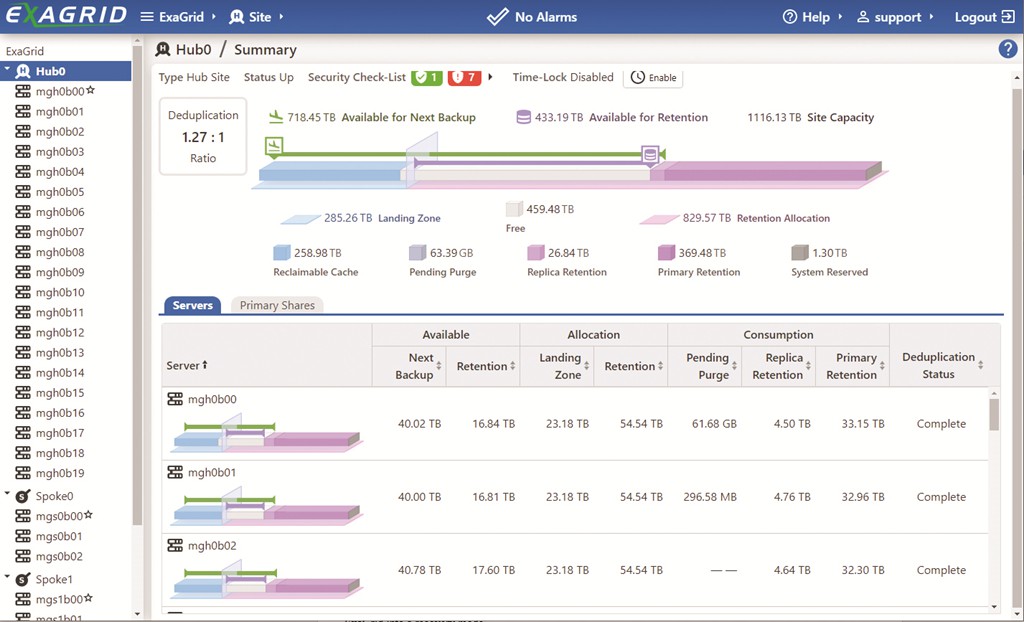Select mgs0b02 in the tree
Image resolution: width=1024 pixels, height=622 pixels.
click(x=59, y=556)
